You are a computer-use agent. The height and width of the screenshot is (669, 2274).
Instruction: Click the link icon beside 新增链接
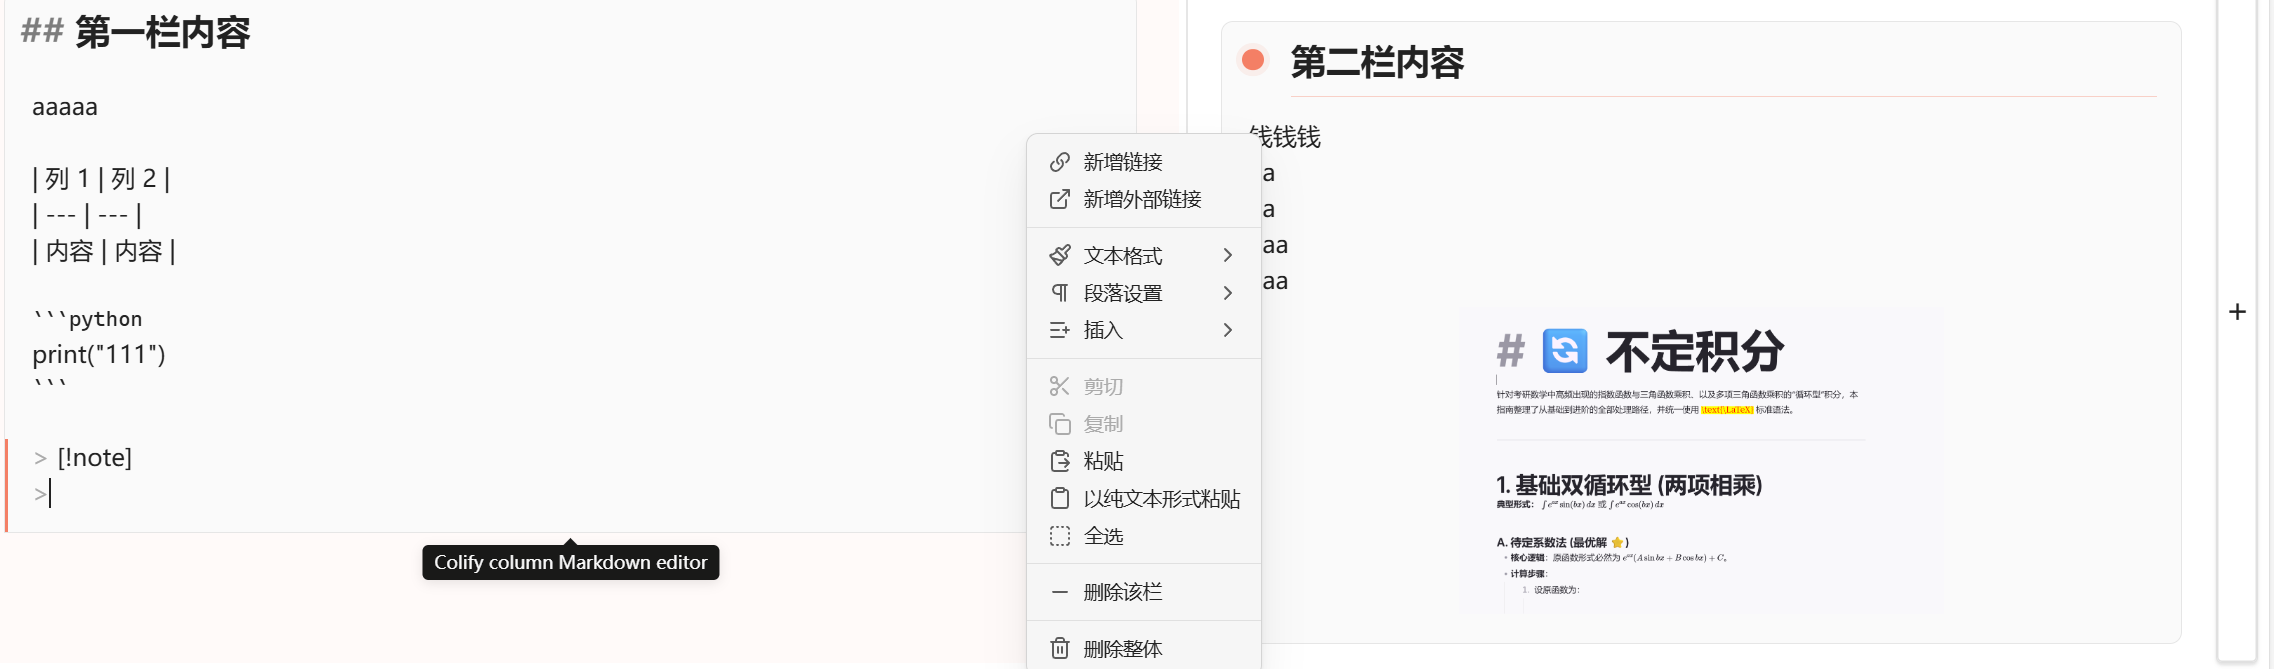pos(1060,162)
